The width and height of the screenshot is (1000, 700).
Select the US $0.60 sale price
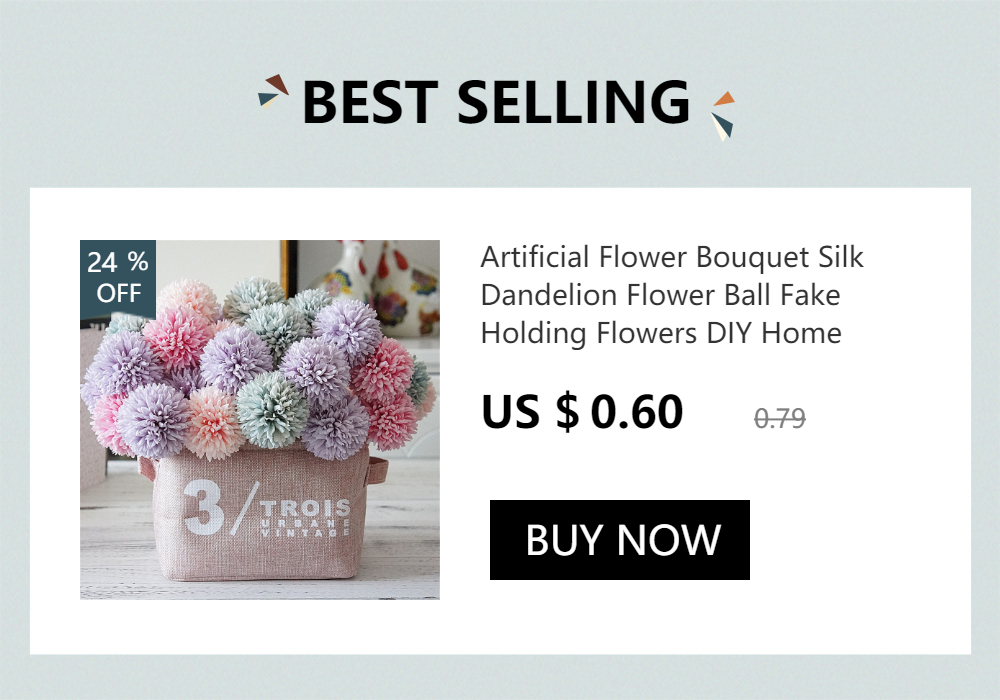point(582,412)
